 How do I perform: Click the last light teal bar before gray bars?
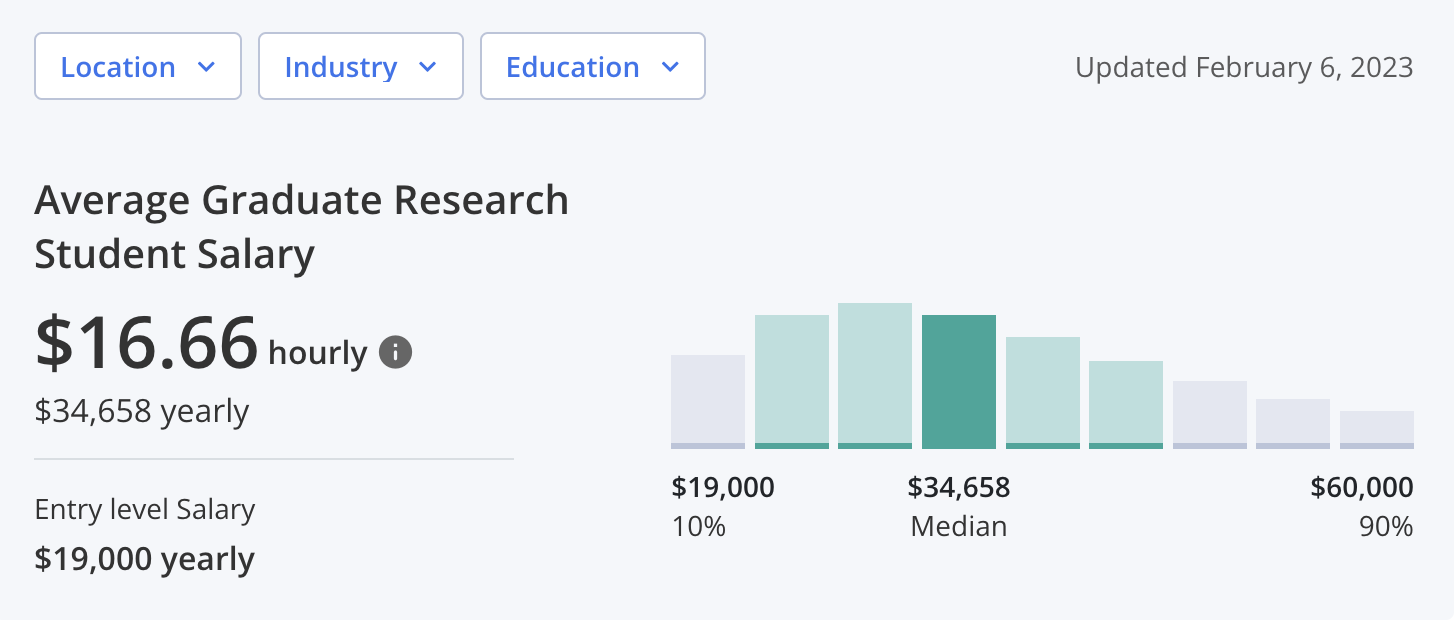(x=1126, y=405)
